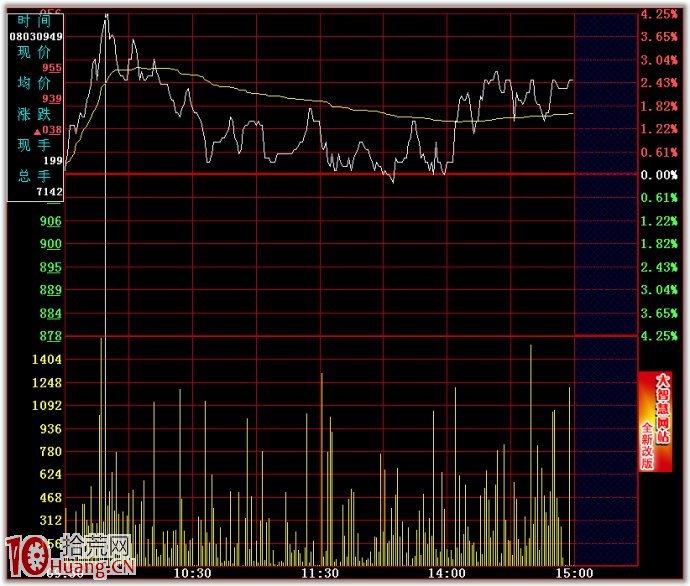Select the current lots value 199
Screen dimensions: 690x586
[53, 161]
